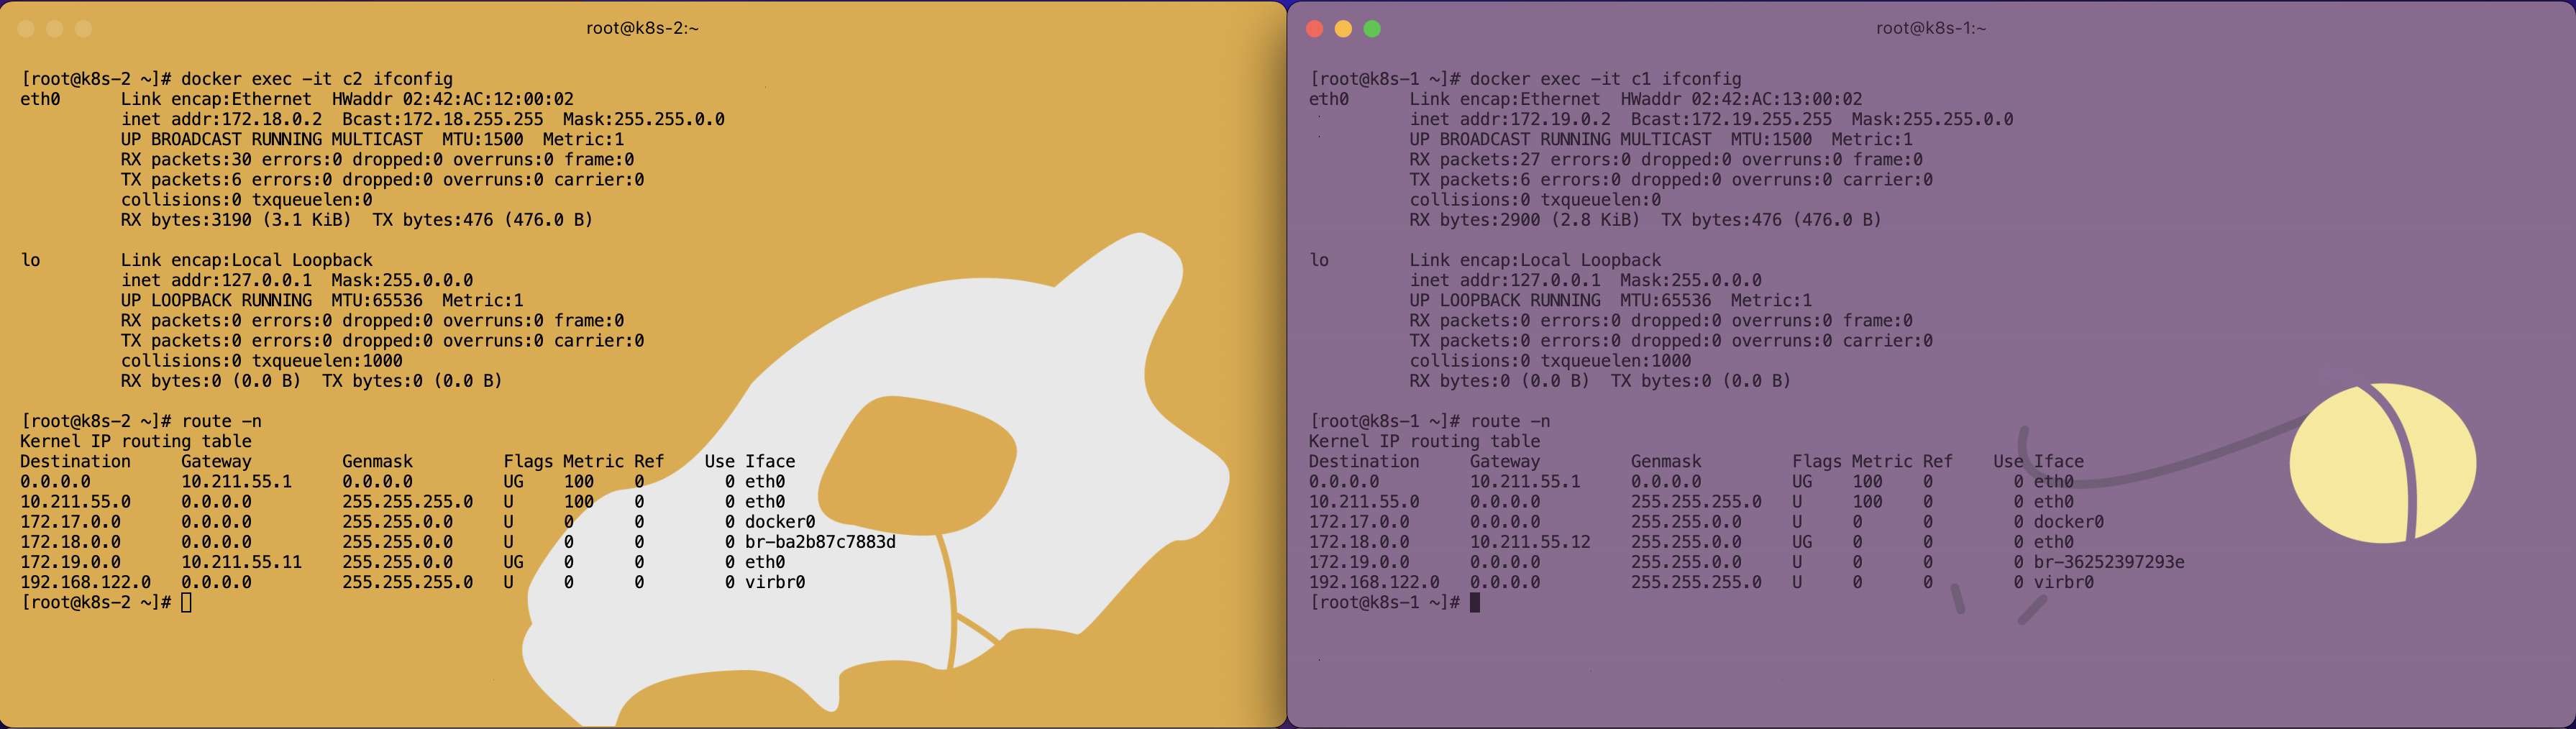Click docker0 interface in k8s-2 routing table

pyautogui.click(x=780, y=522)
